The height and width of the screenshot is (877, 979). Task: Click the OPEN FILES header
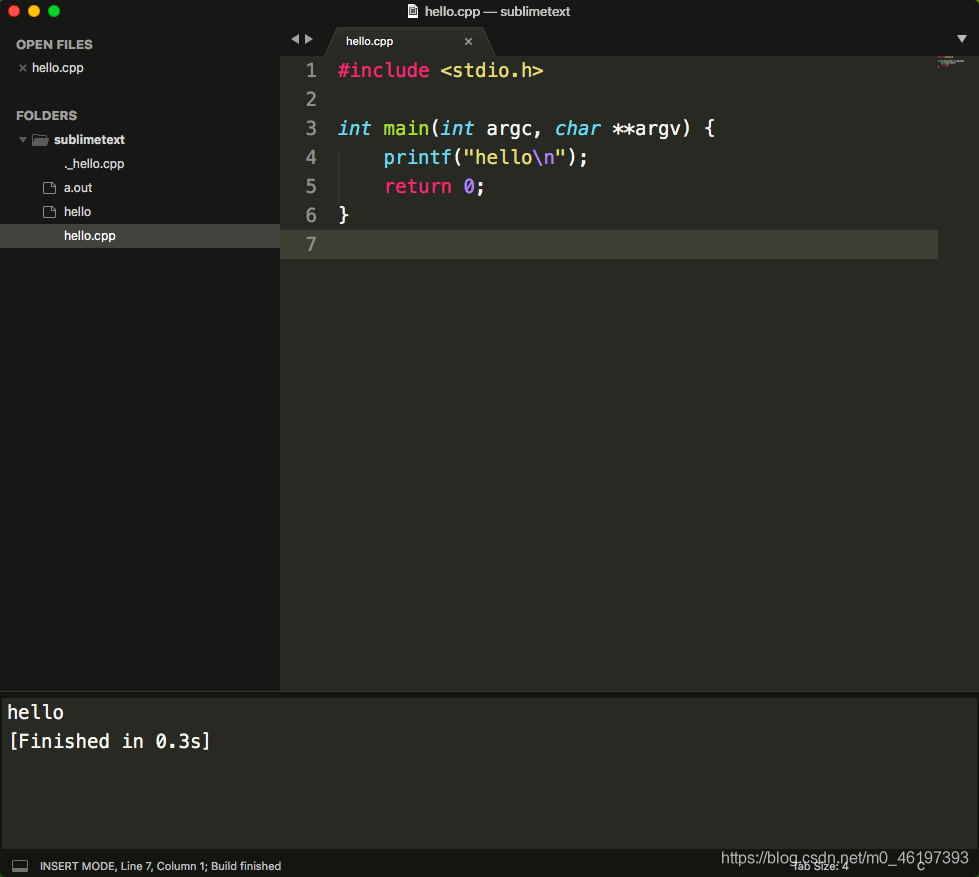click(x=54, y=44)
